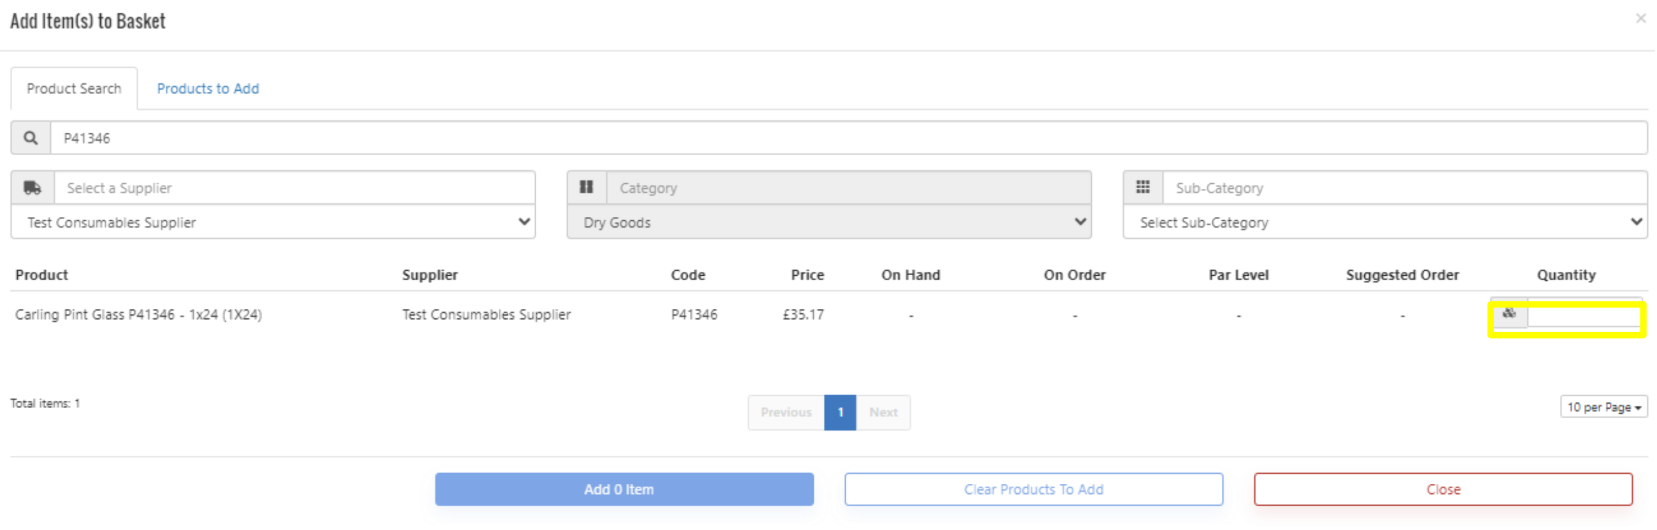Select page 1 in pagination

[840, 412]
